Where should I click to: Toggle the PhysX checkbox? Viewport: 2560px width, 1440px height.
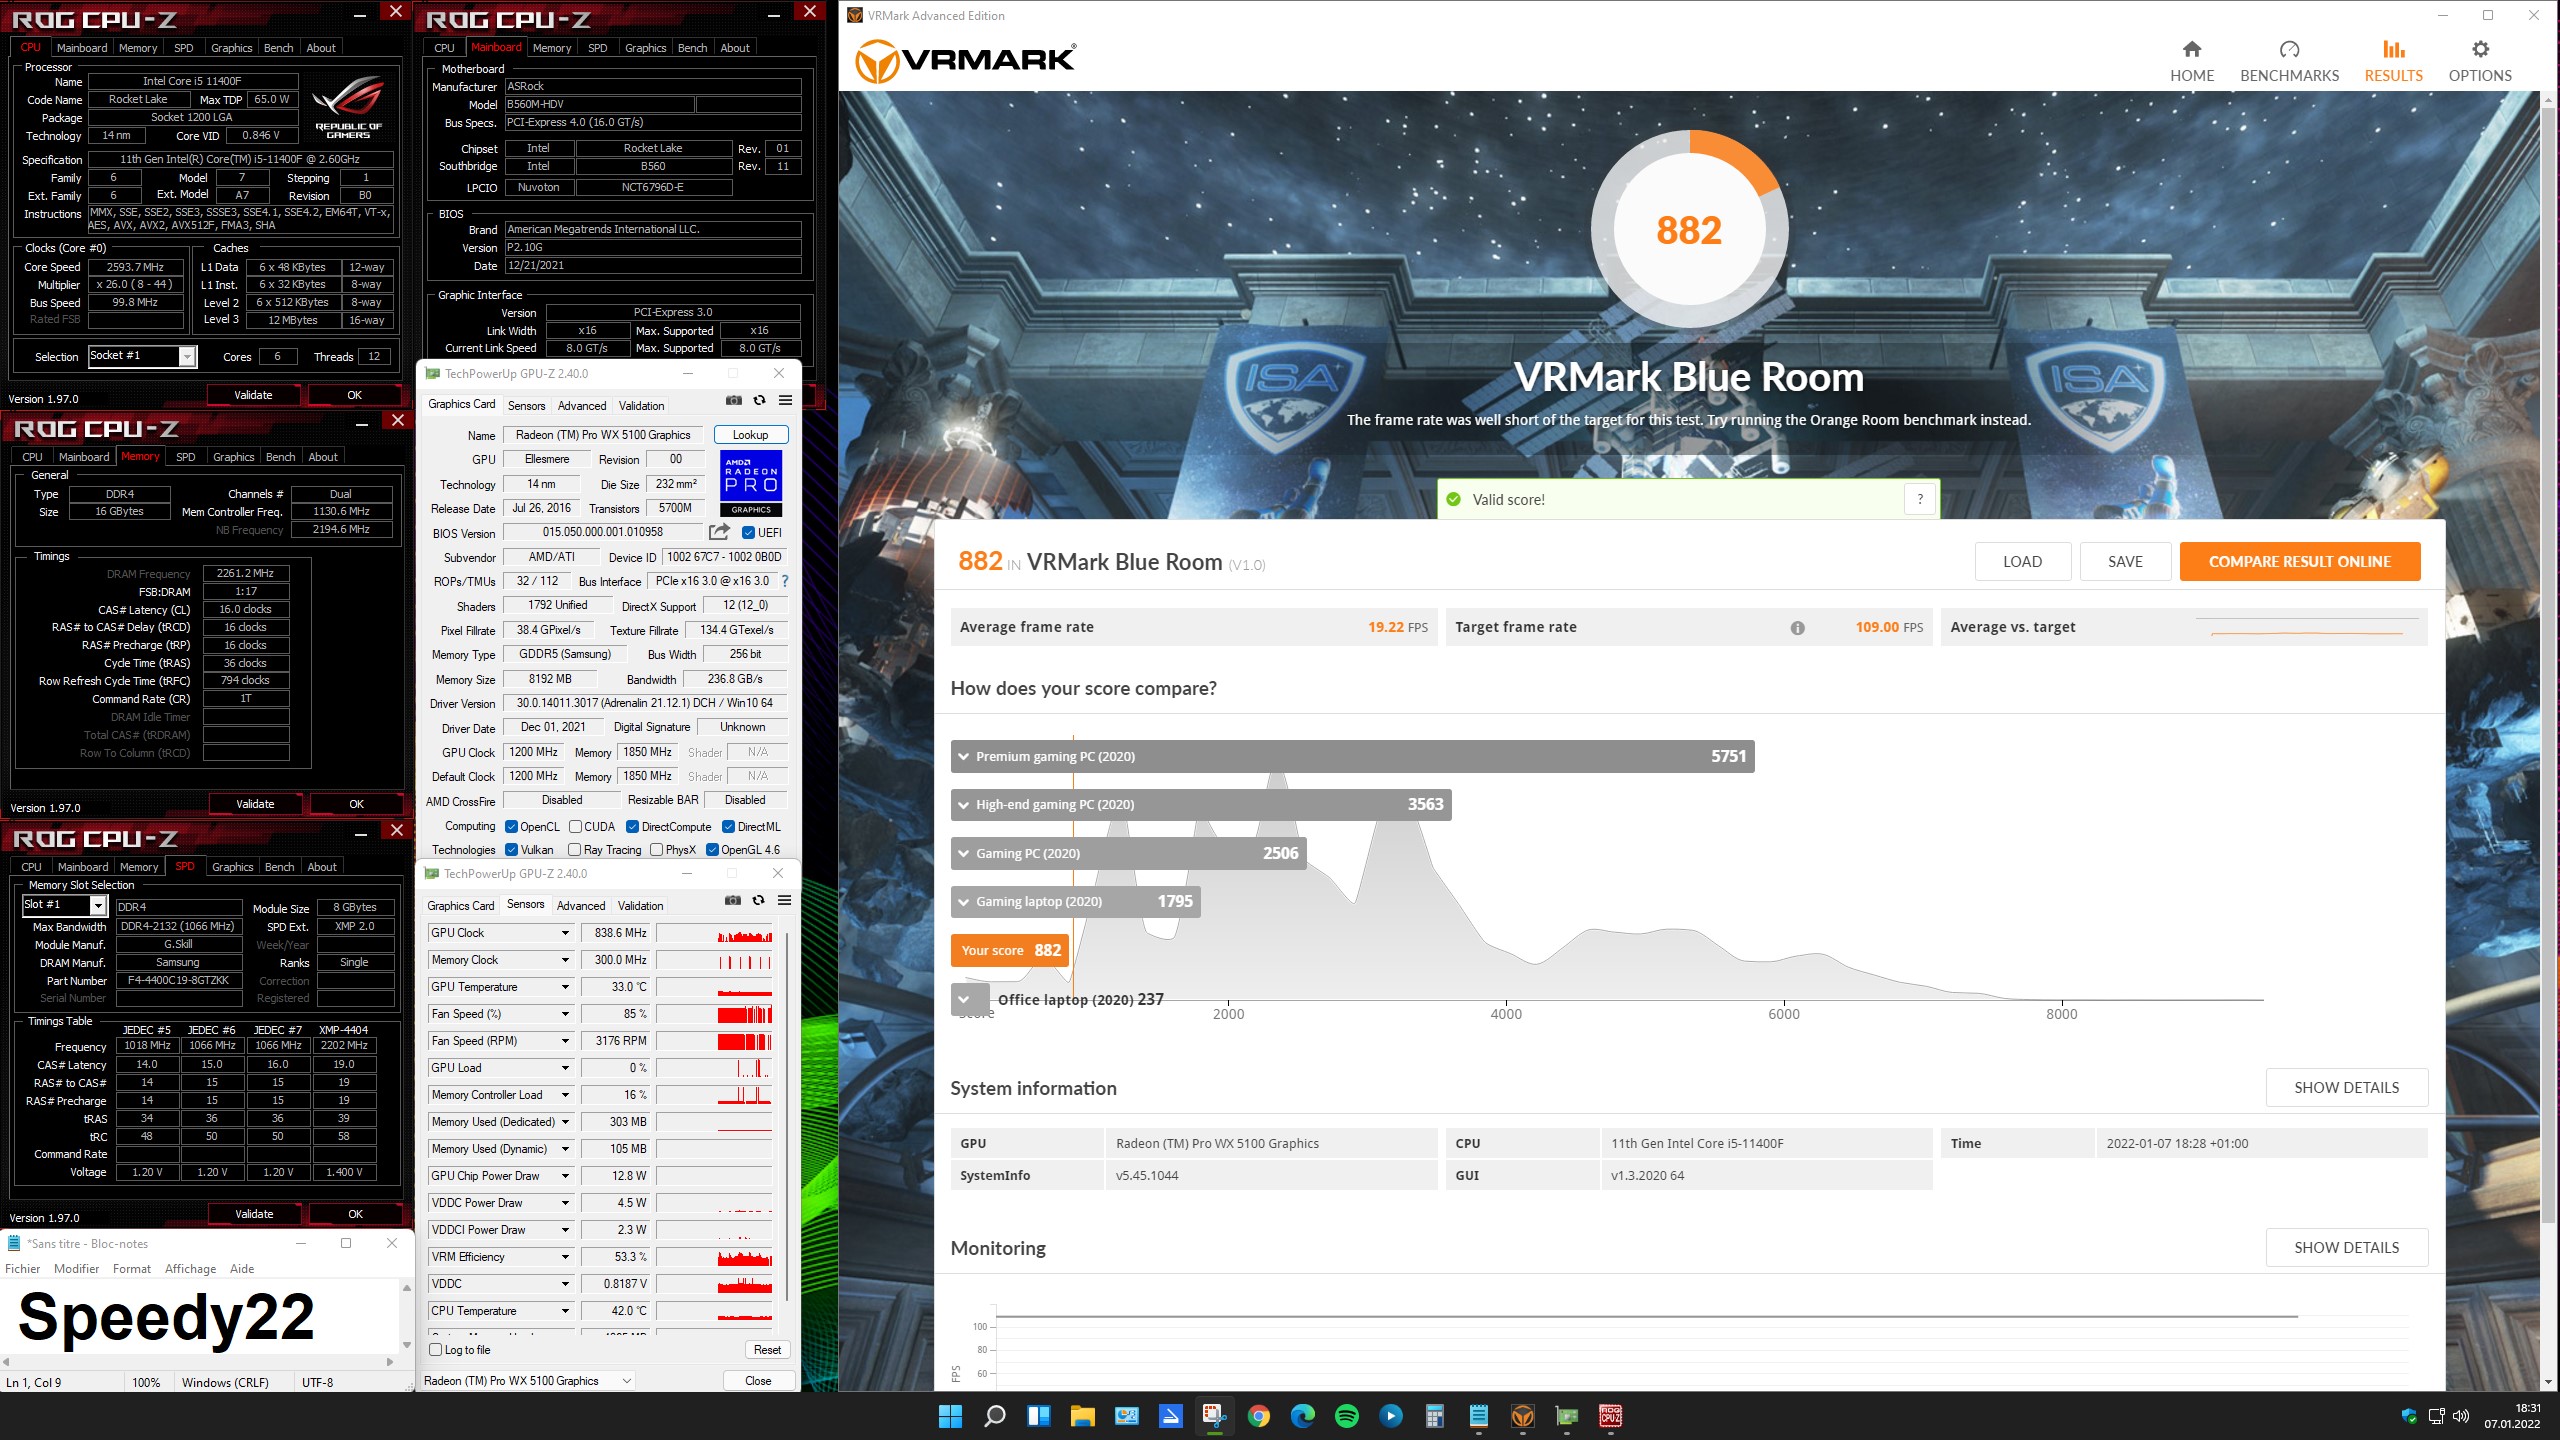656,850
